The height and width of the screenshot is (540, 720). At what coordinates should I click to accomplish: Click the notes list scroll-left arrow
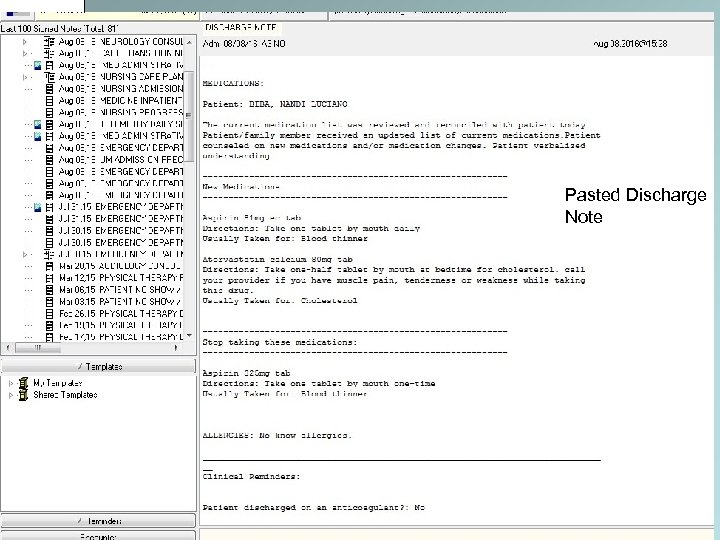8,348
